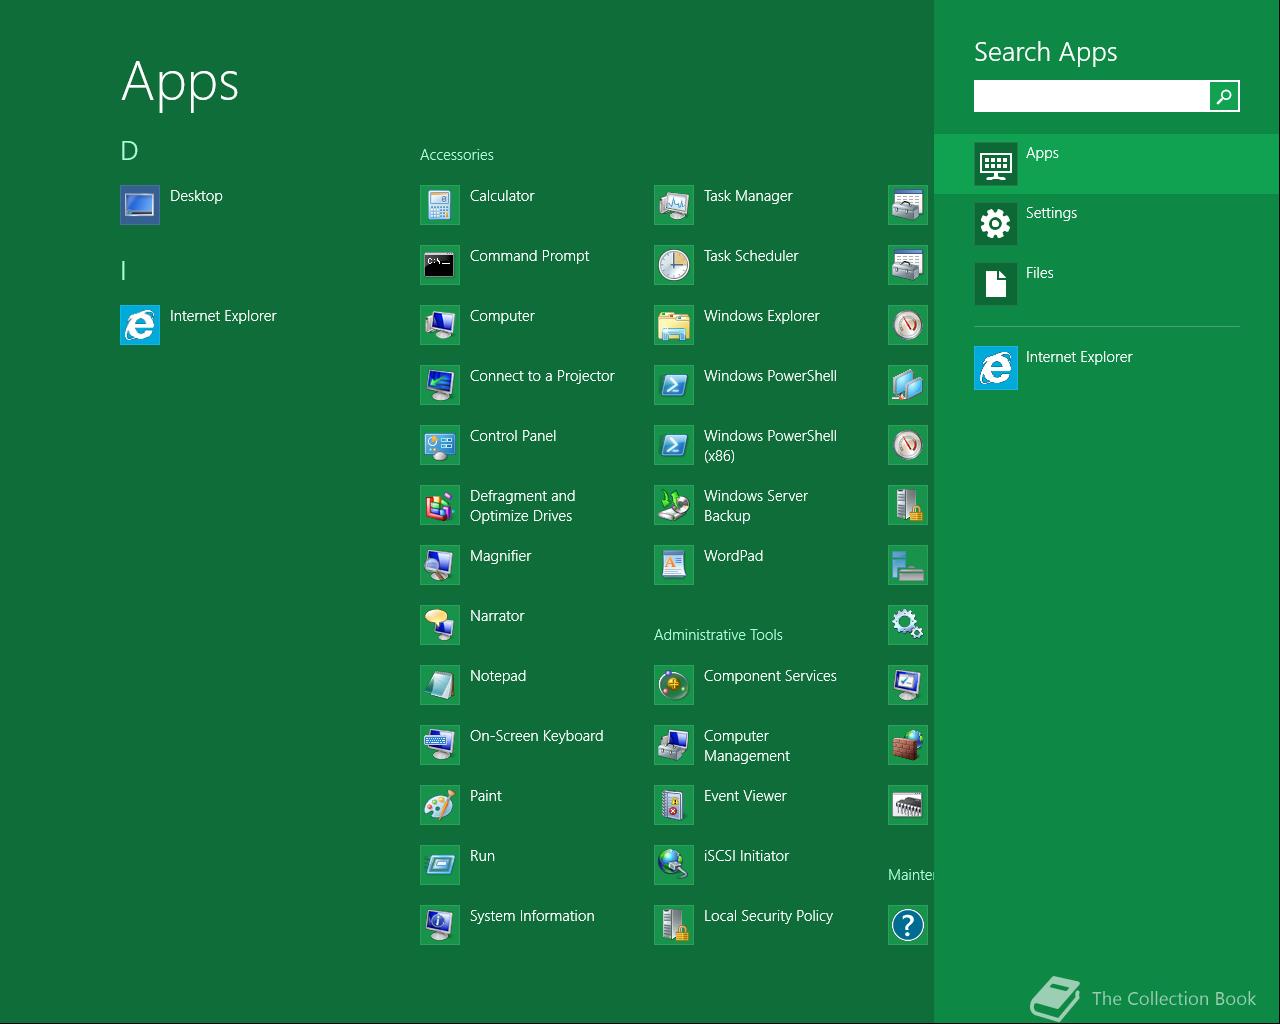Open the Paint icon
Screen dimensions: 1280x1024
pyautogui.click(x=440, y=805)
